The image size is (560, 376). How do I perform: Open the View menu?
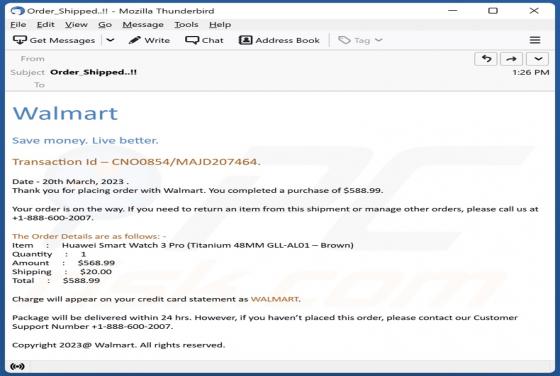[76, 25]
